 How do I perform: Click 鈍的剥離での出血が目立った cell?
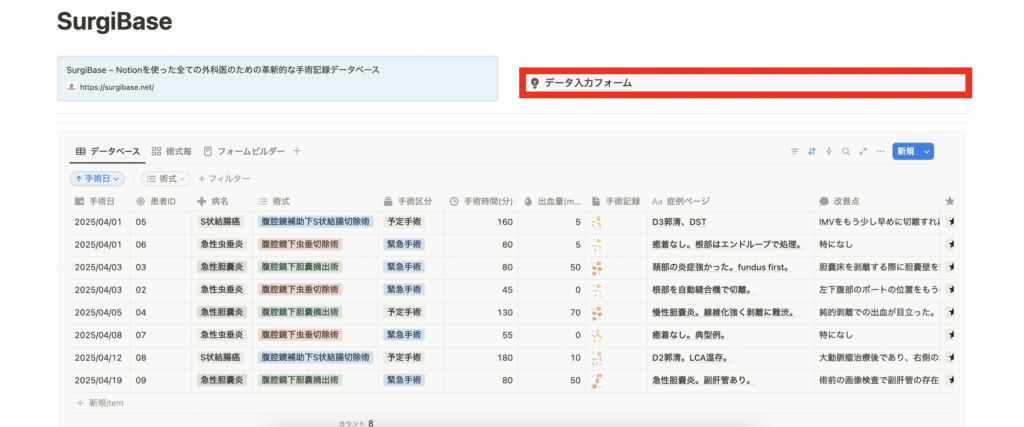[877, 312]
